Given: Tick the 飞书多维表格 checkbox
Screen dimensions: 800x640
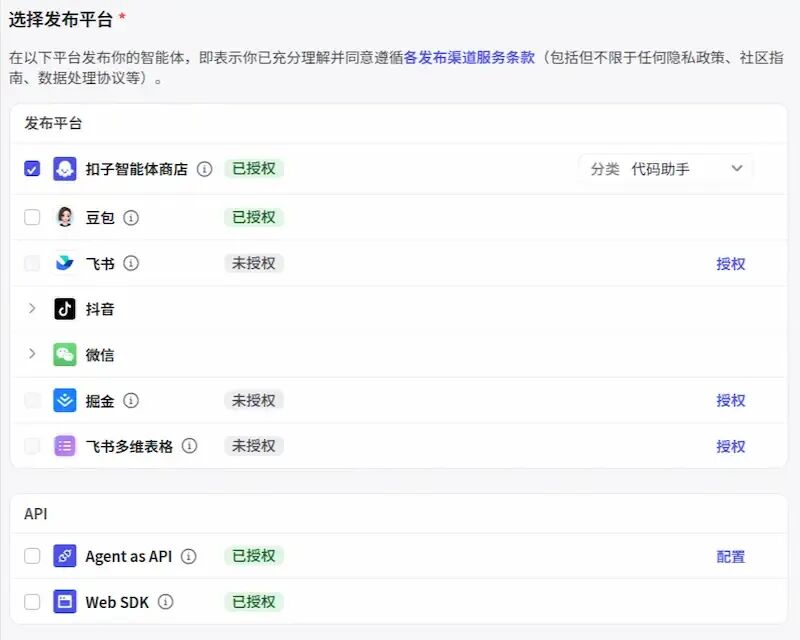Looking at the screenshot, I should coord(32,446).
